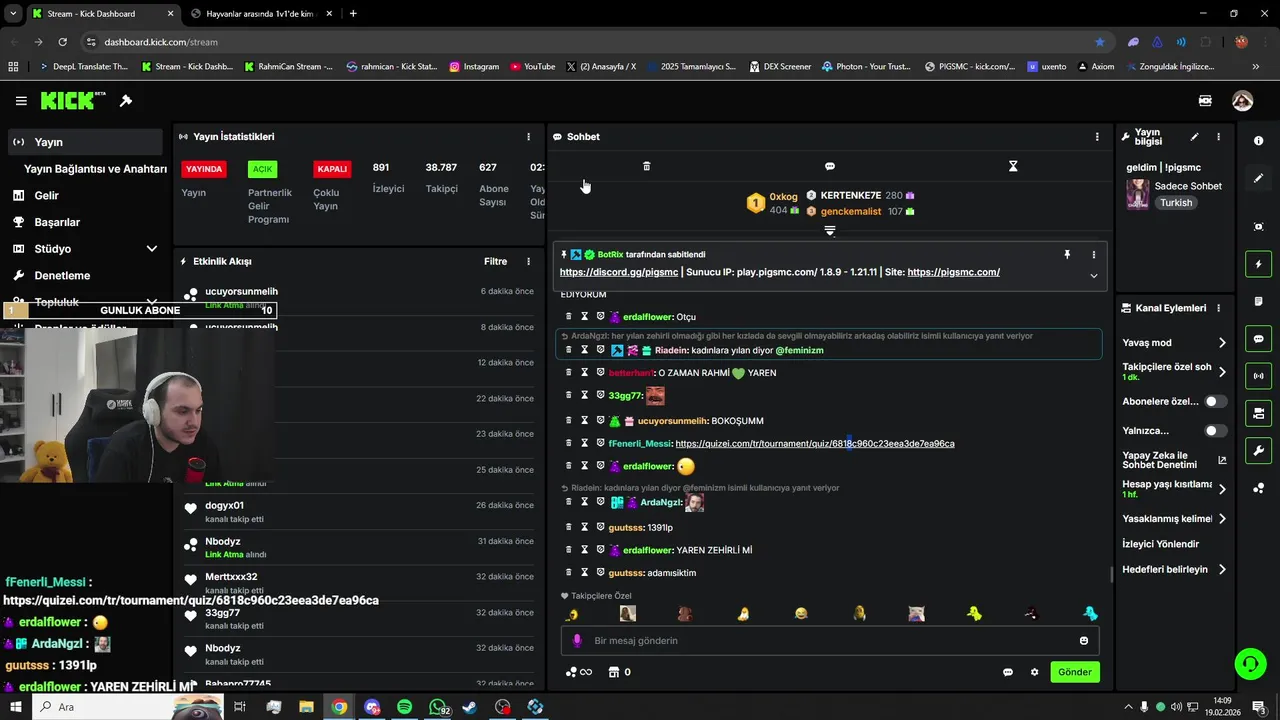Select the hourglass icon under Sohbet header
The width and height of the screenshot is (1280, 720).
[1013, 166]
